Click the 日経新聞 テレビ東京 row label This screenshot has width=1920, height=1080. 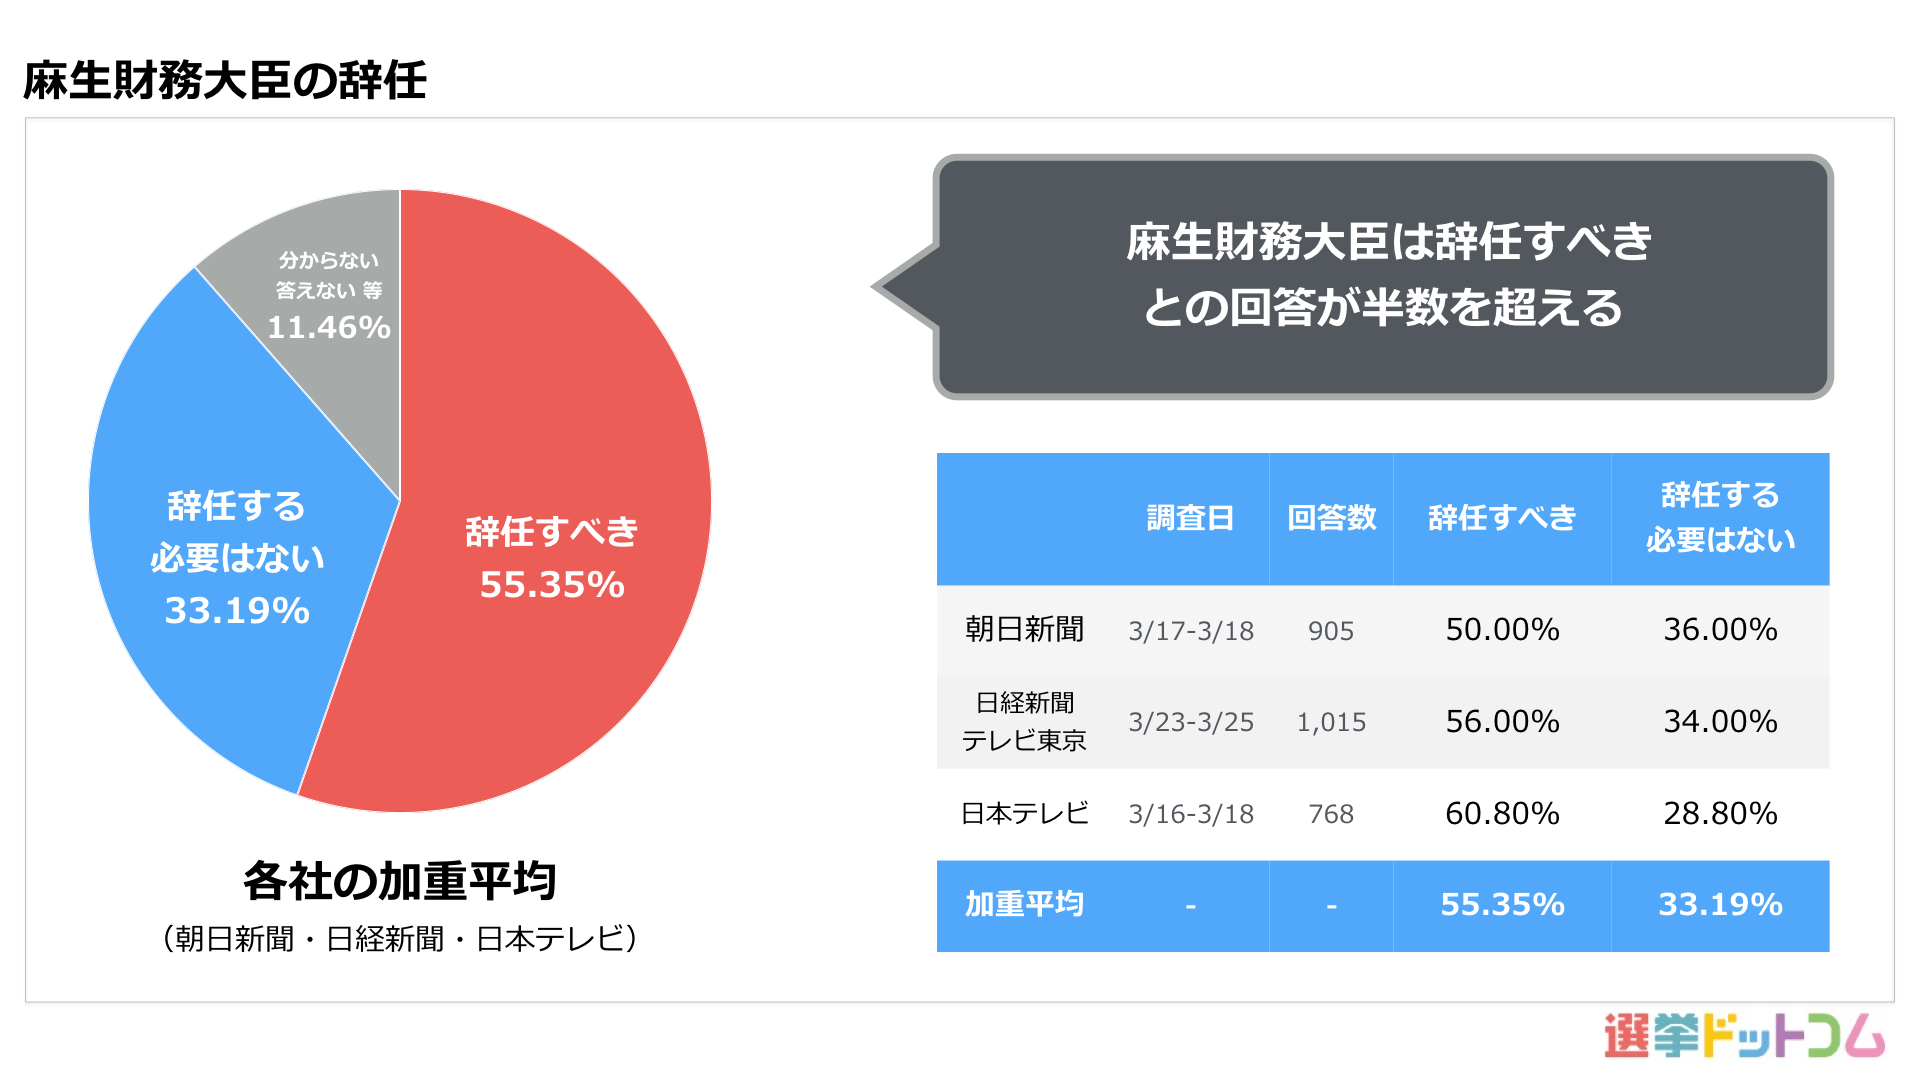point(1024,722)
